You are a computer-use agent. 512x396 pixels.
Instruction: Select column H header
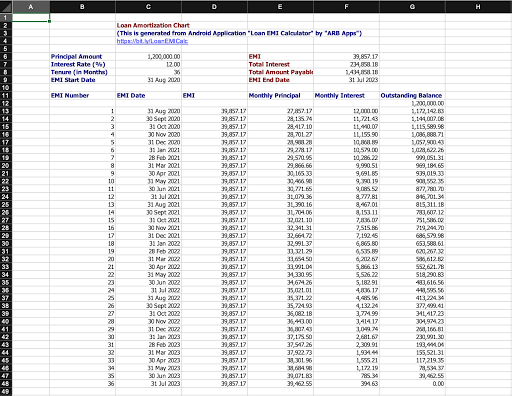478,7
